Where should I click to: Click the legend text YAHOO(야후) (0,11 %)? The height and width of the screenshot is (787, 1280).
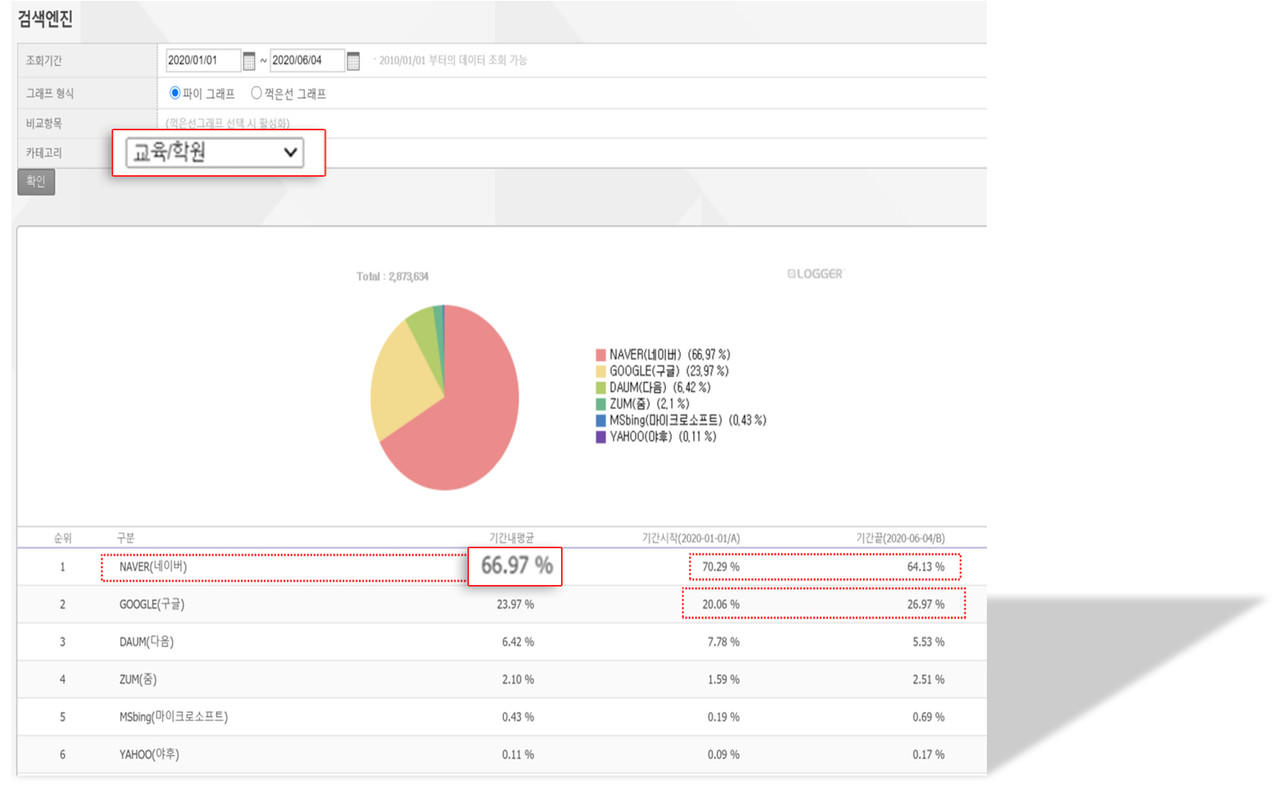point(663,437)
